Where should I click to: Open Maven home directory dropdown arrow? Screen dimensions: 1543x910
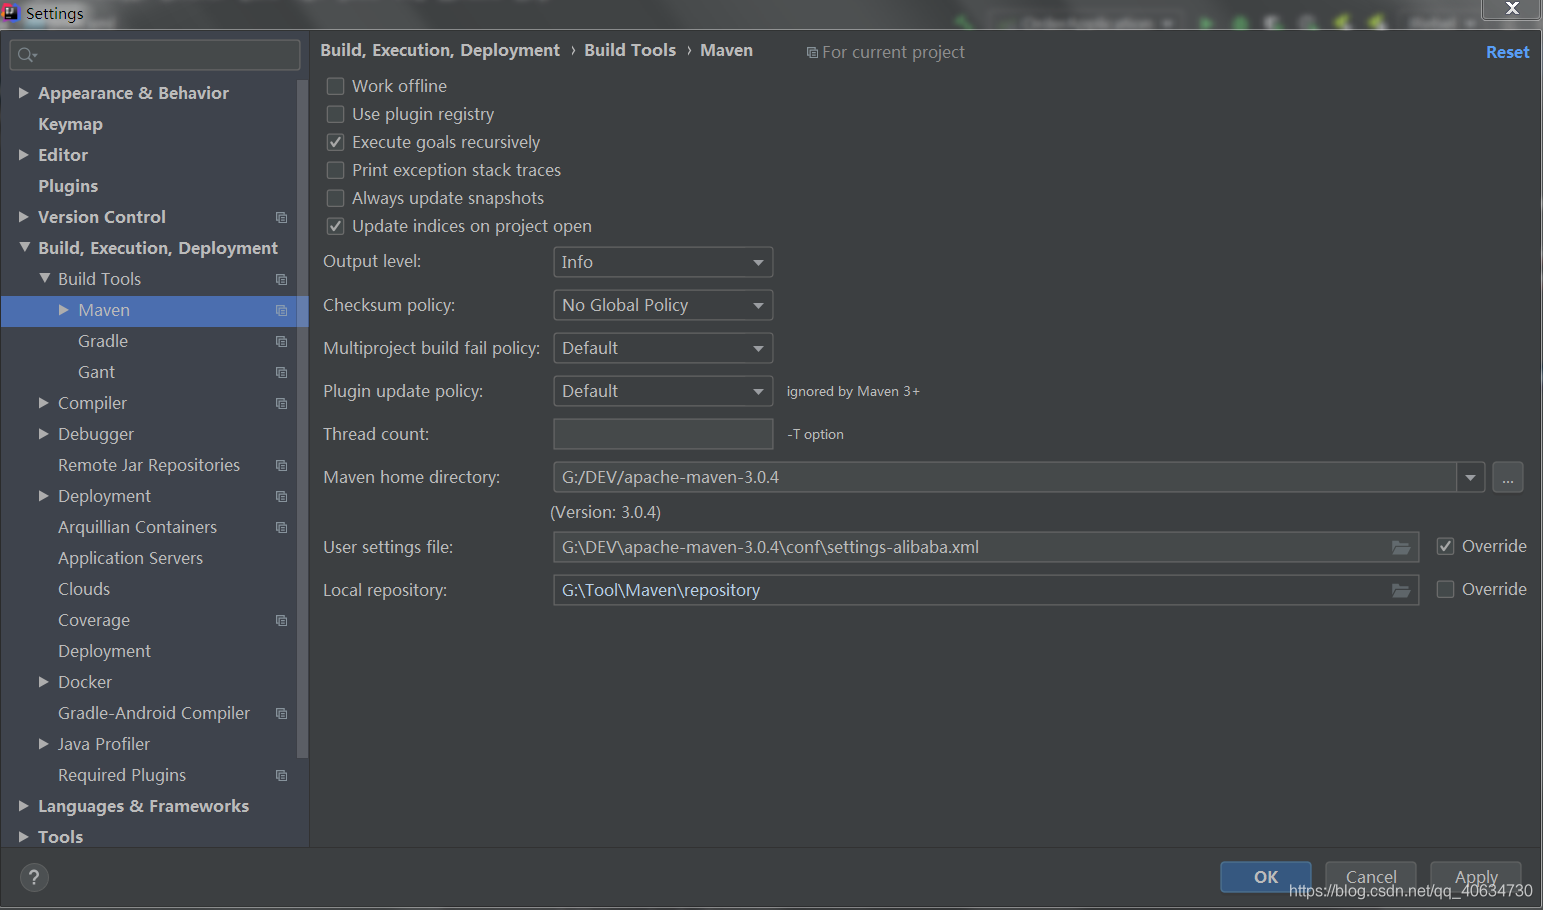point(1470,477)
